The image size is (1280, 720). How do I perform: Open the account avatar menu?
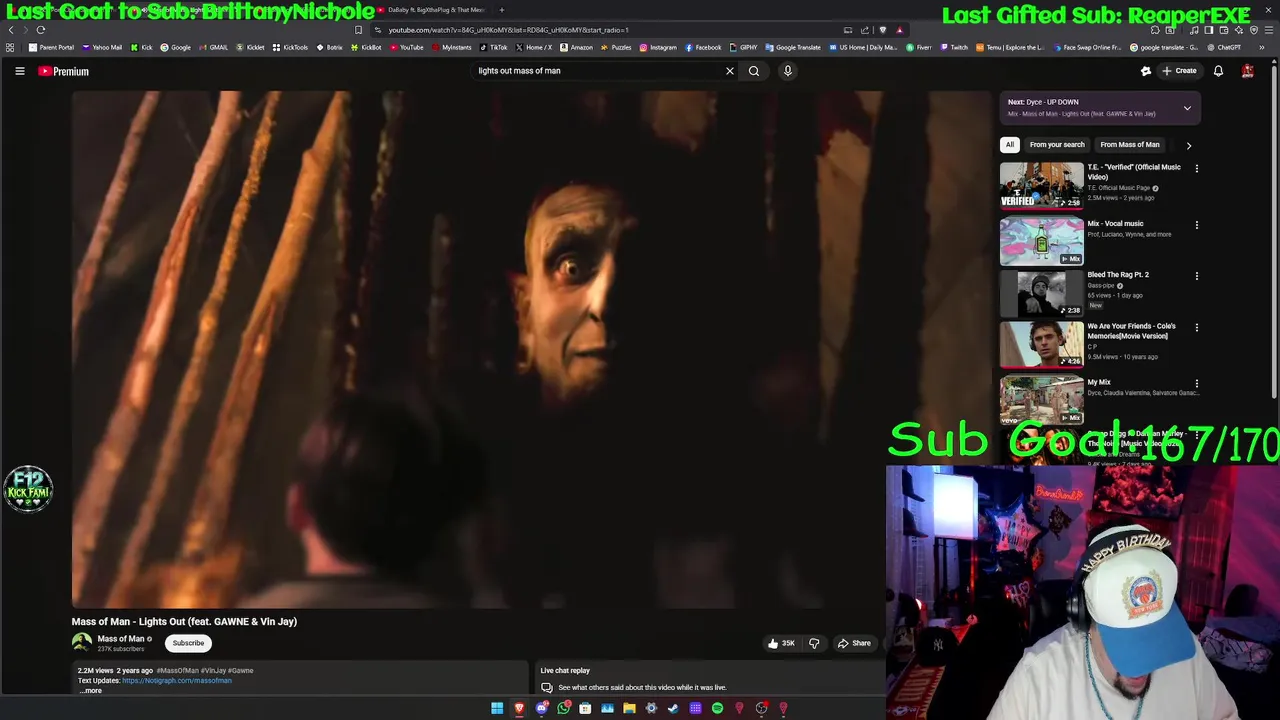point(1247,71)
